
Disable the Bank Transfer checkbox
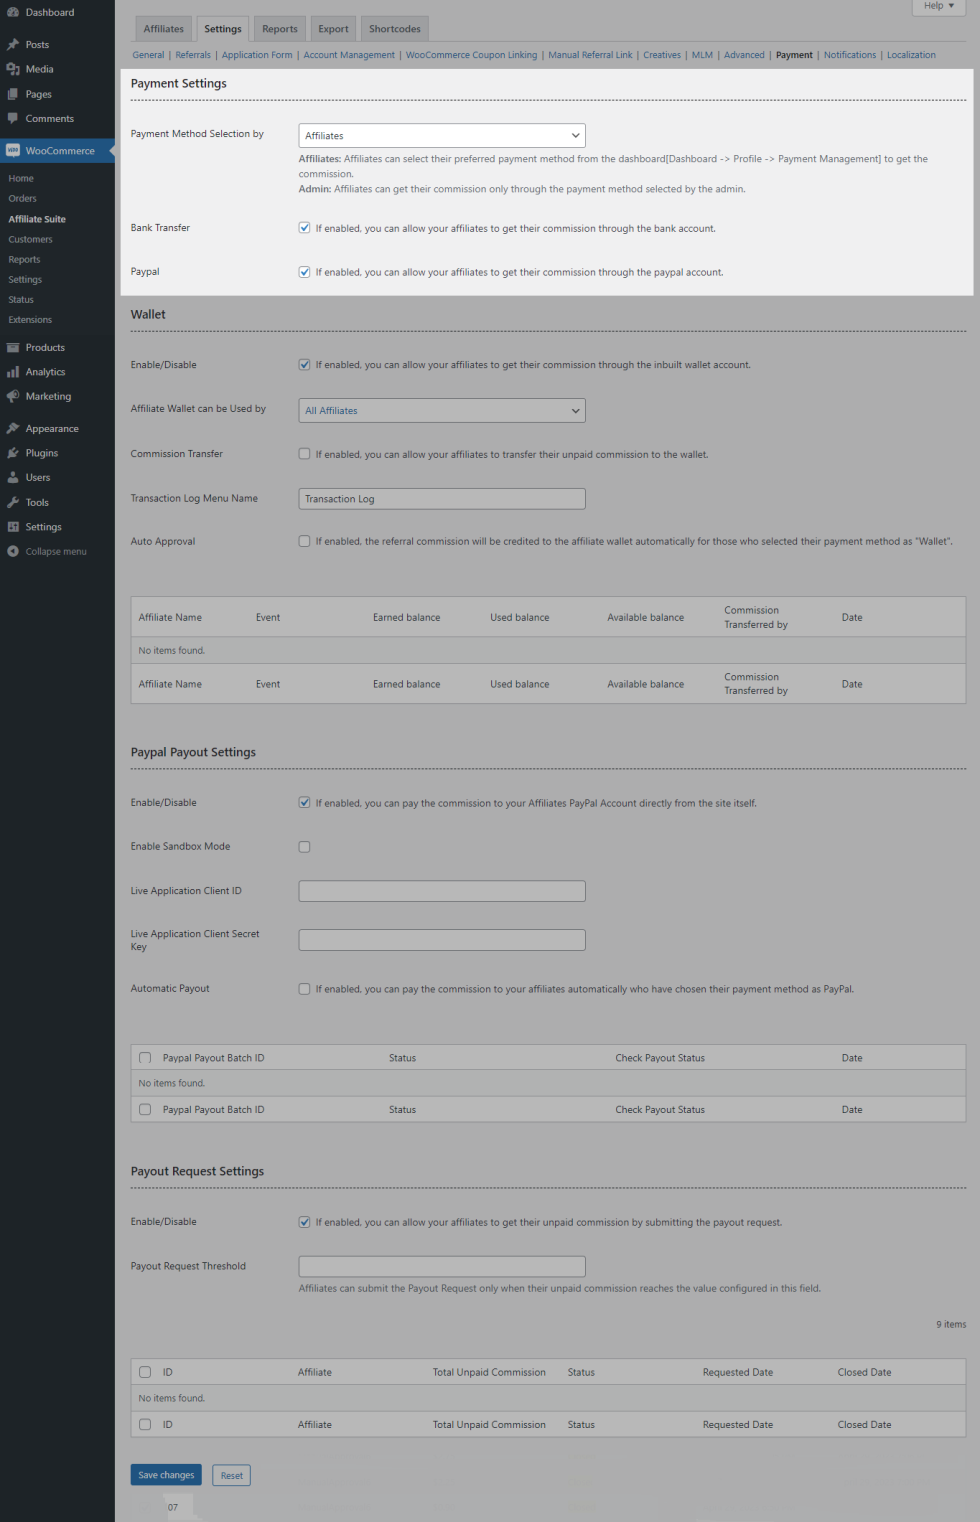305,228
